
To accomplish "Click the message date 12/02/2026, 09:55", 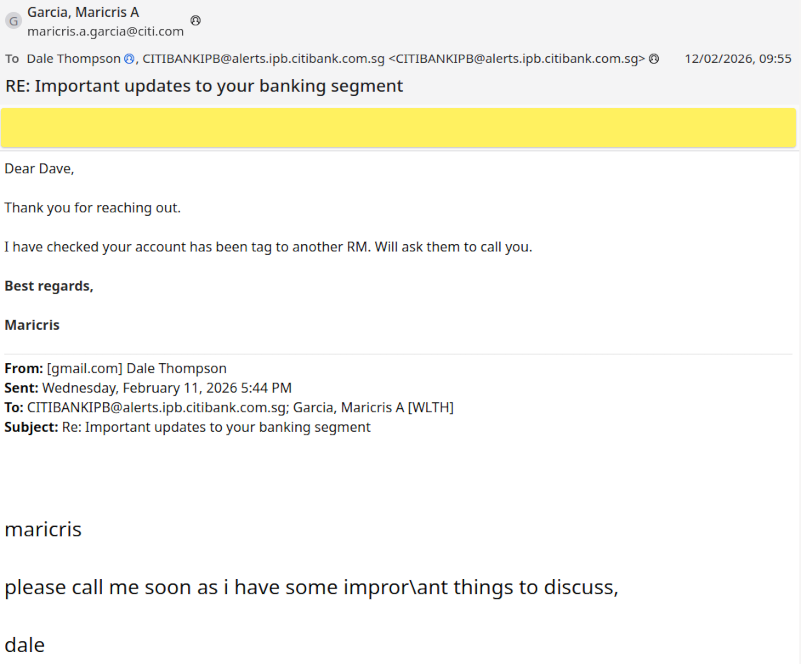I will (737, 59).
